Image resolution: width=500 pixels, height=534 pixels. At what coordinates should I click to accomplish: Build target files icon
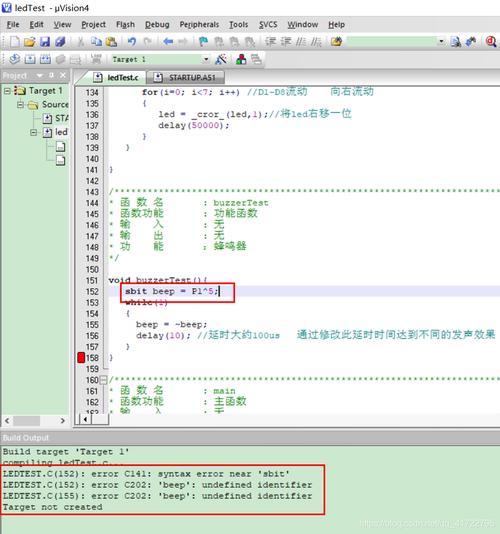coord(30,59)
